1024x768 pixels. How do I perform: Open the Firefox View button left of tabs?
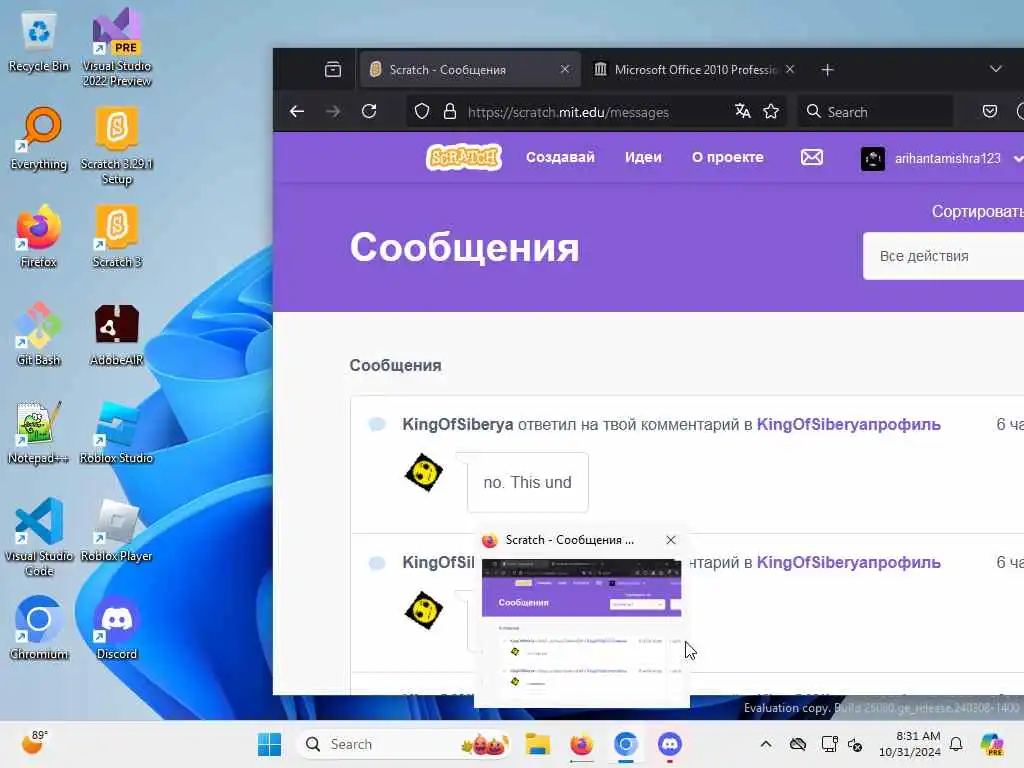click(x=333, y=69)
